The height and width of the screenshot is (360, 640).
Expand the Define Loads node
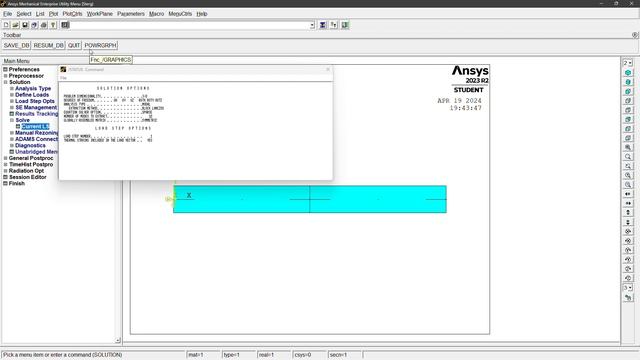click(x=12, y=95)
